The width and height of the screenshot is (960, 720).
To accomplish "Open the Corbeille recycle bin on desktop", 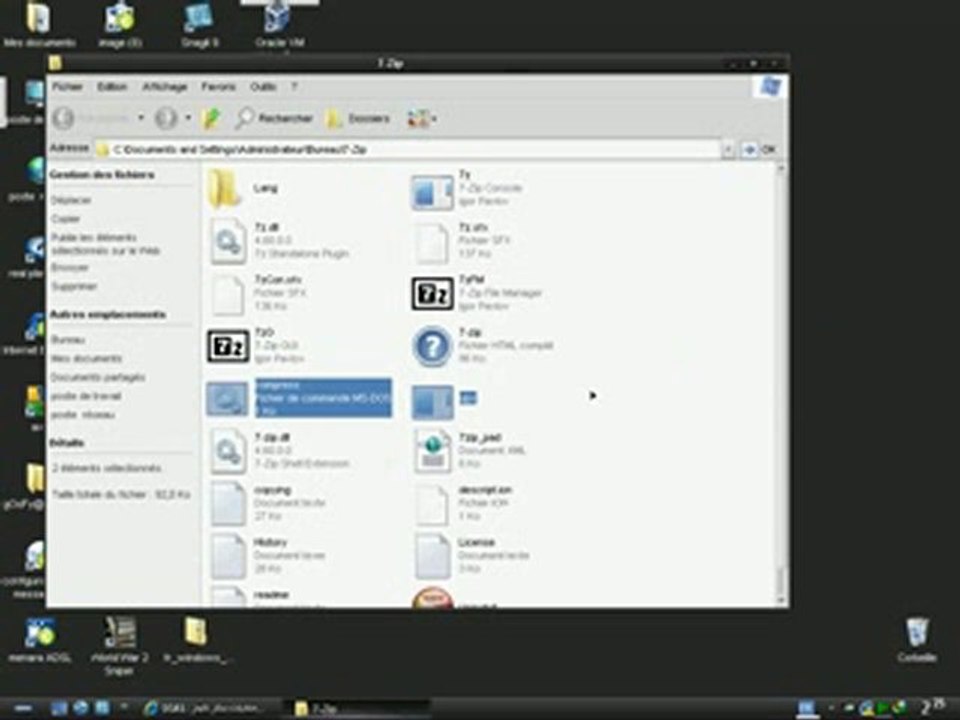I will click(917, 640).
